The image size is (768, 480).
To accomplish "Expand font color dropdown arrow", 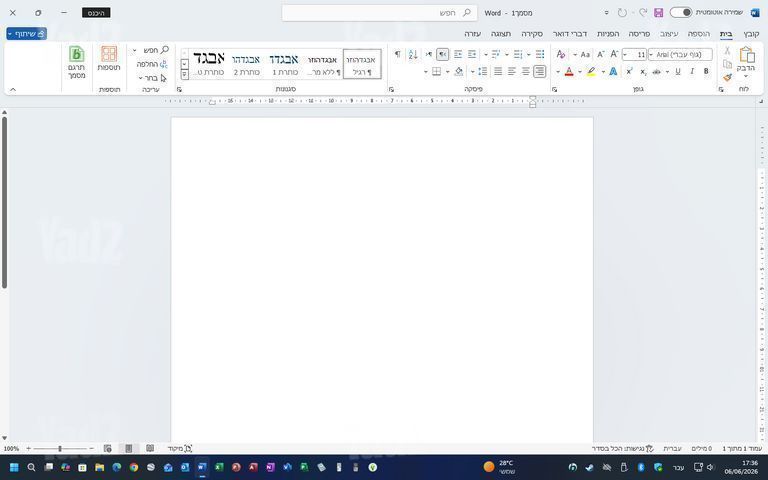I will coord(558,72).
